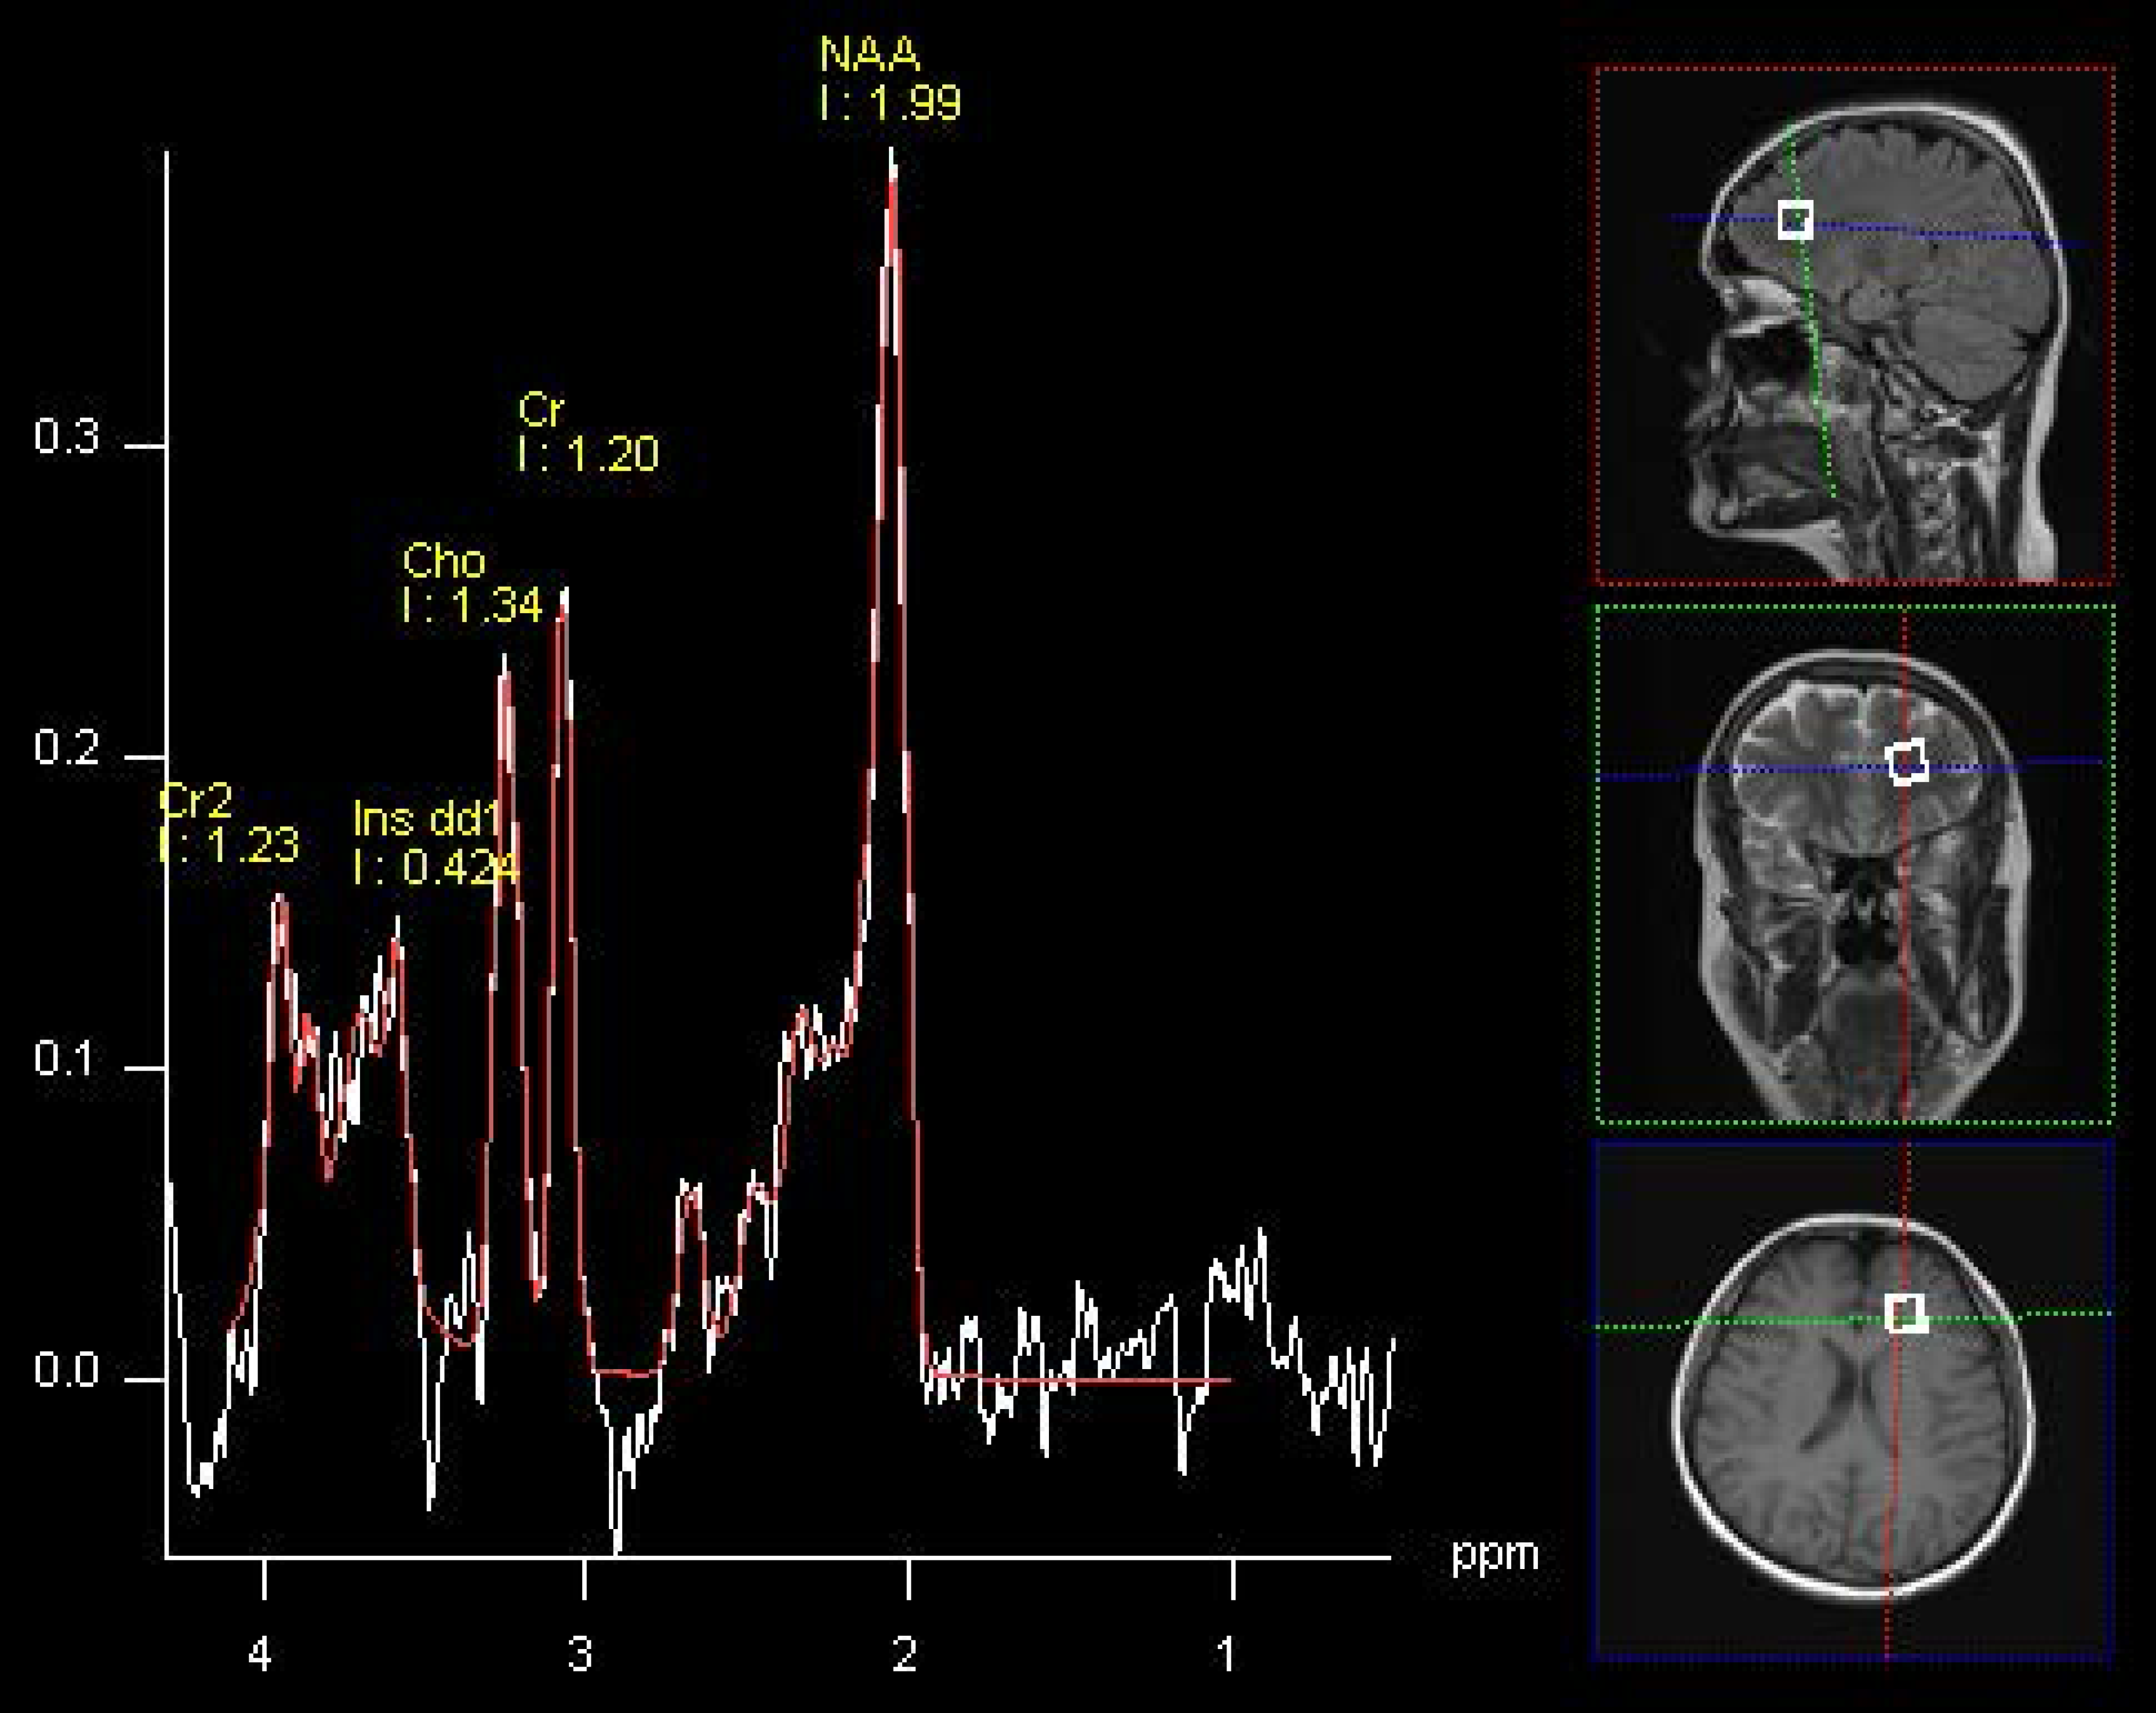Select the Ins dd1 peak label
Screen dimensions: 2156x1713
coord(426,820)
